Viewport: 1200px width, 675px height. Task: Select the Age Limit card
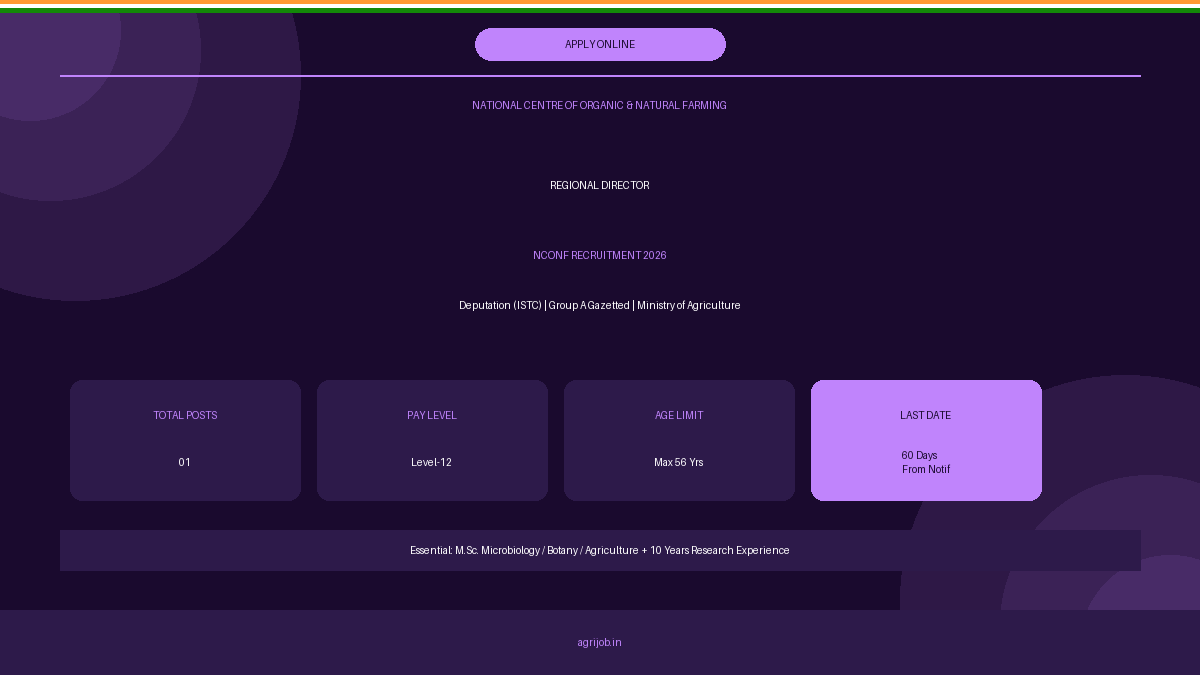pos(679,440)
